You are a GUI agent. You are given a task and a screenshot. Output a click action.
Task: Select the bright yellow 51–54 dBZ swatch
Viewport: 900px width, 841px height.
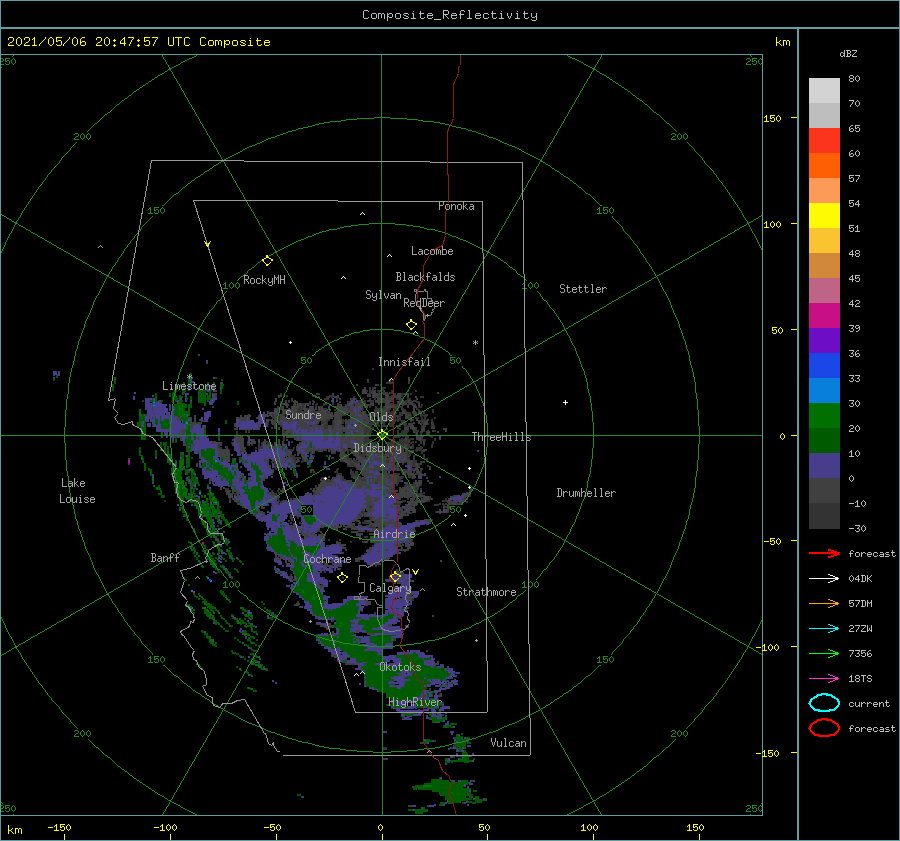(824, 216)
